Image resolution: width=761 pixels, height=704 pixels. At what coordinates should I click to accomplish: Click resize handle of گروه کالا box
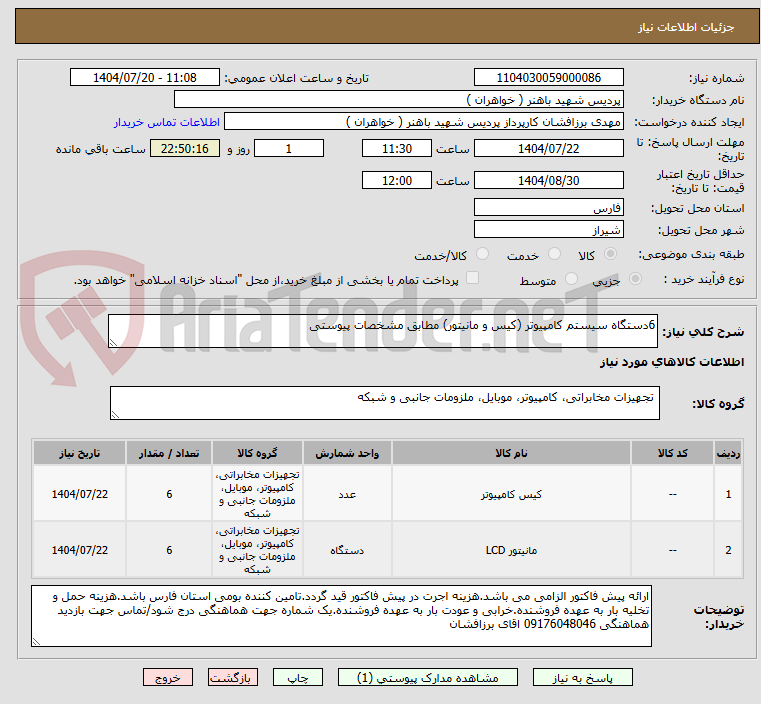coord(115,415)
